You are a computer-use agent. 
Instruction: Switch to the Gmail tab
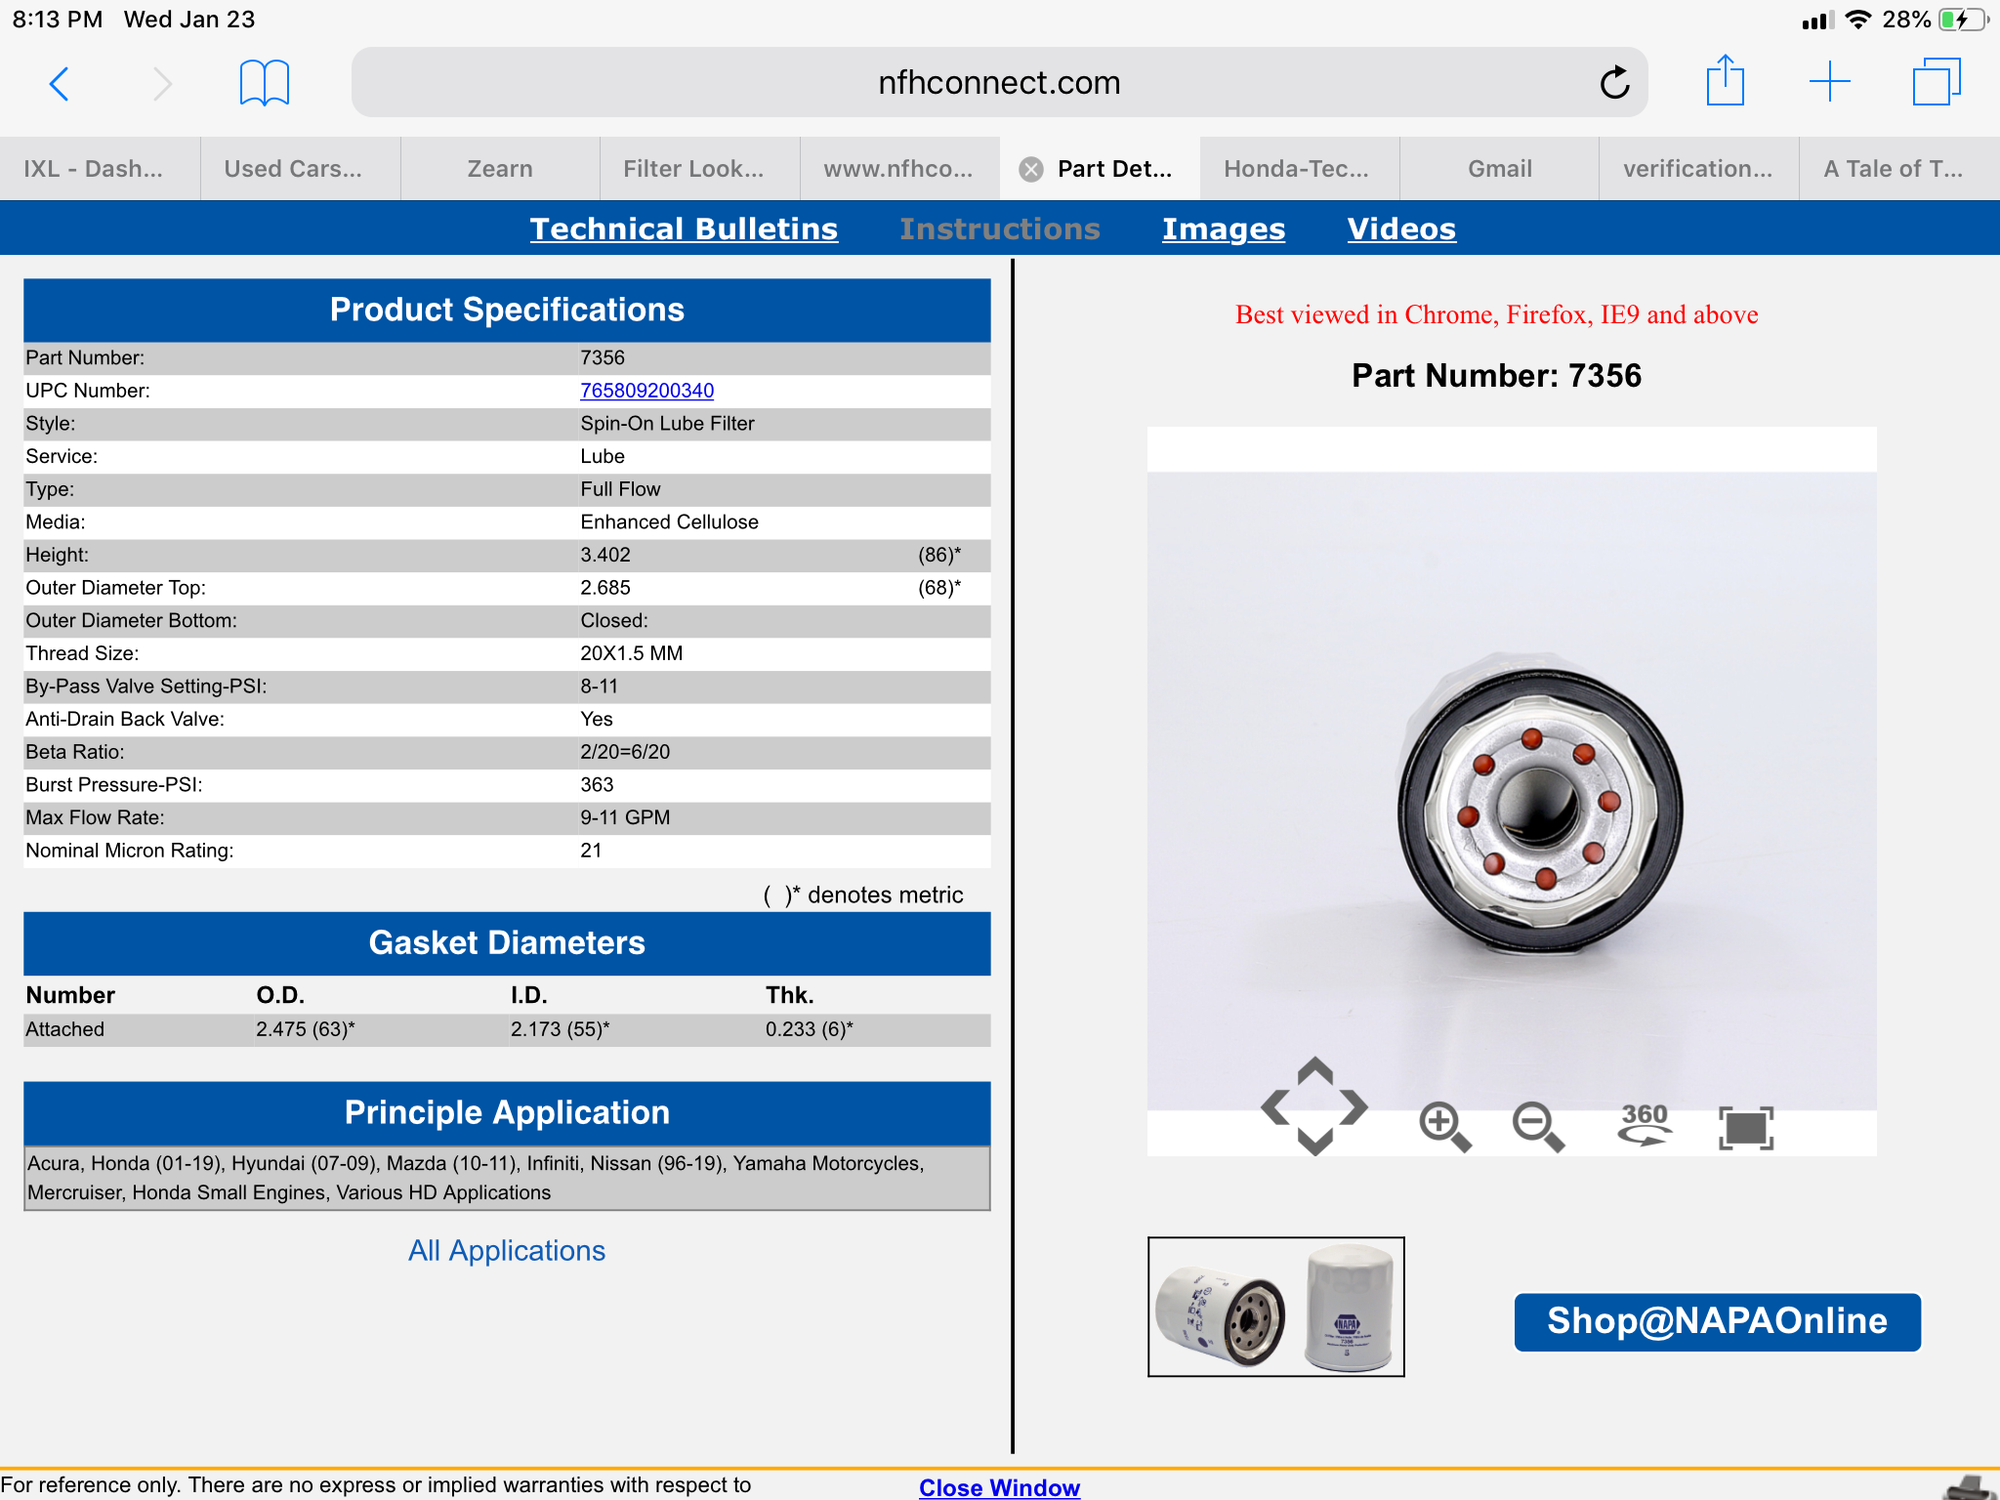(x=1499, y=169)
